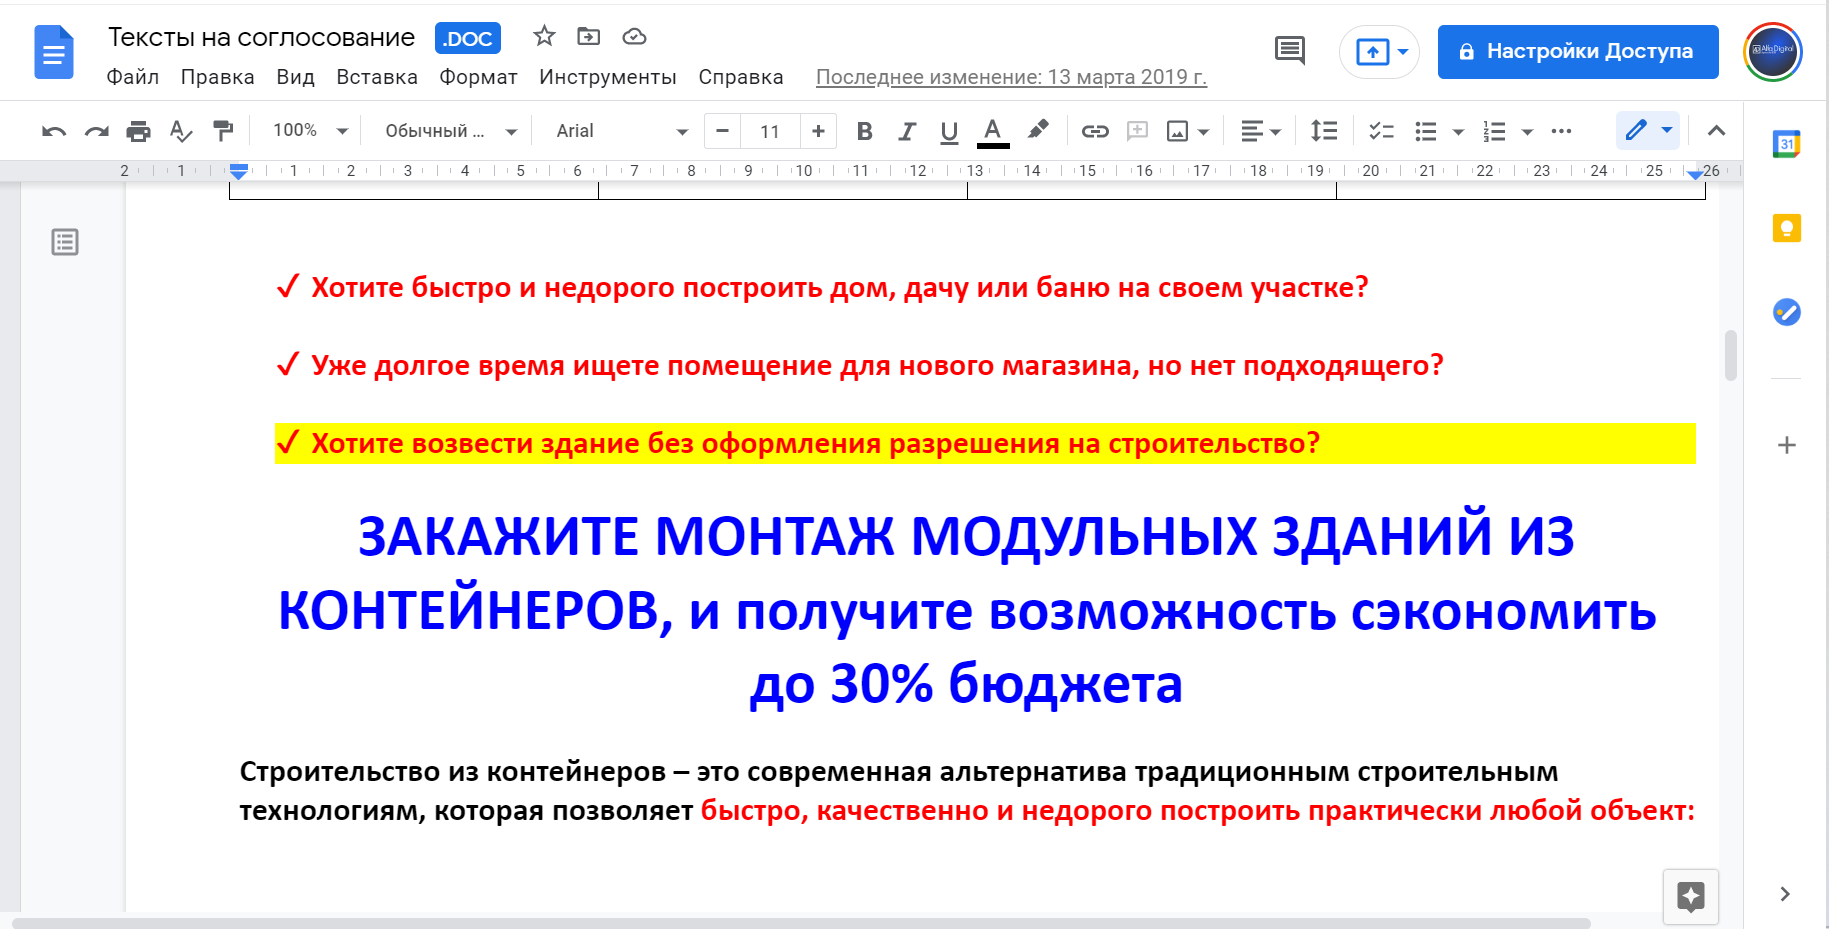Image resolution: width=1829 pixels, height=929 pixels.
Task: Open the Вставка menu
Action: click(x=377, y=77)
